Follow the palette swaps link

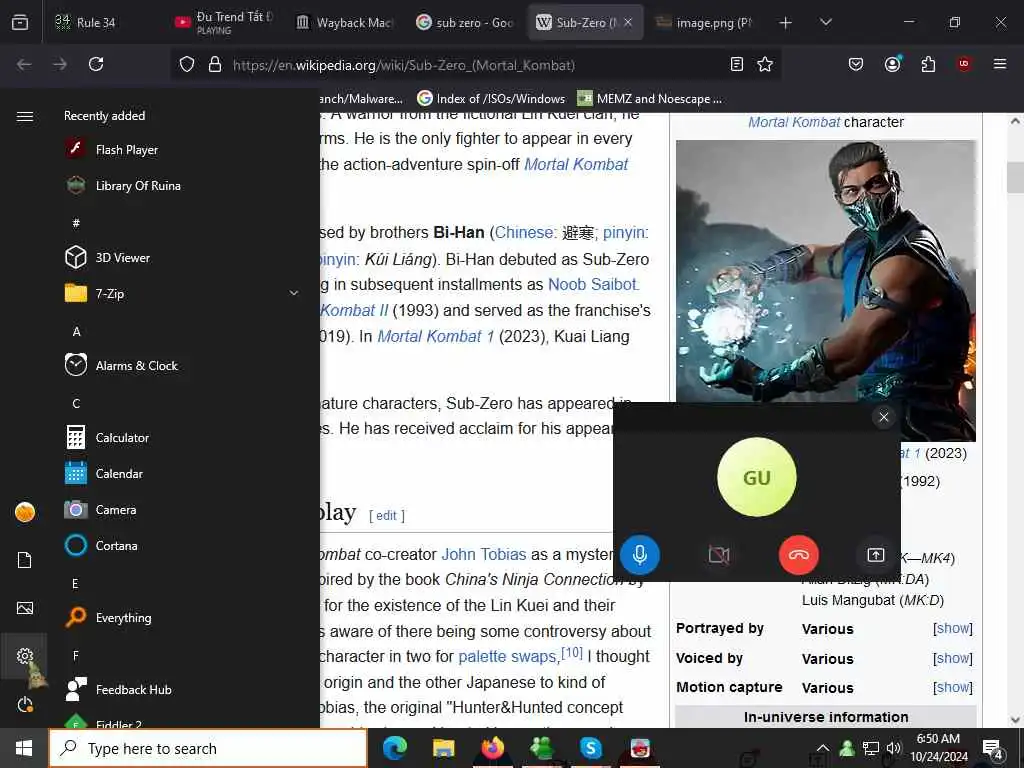(x=507, y=656)
